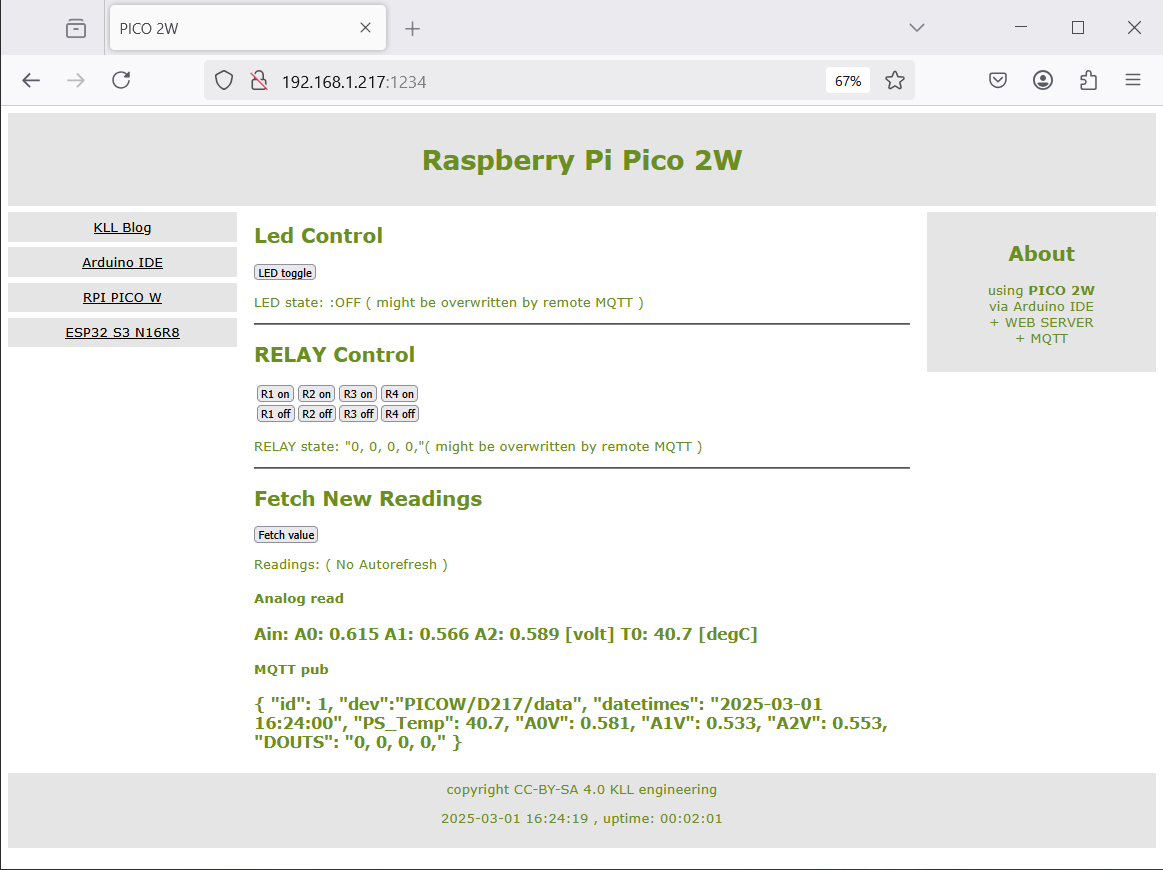Image resolution: width=1163 pixels, height=870 pixels.
Task: Click the LED toggle button
Action: pos(285,273)
